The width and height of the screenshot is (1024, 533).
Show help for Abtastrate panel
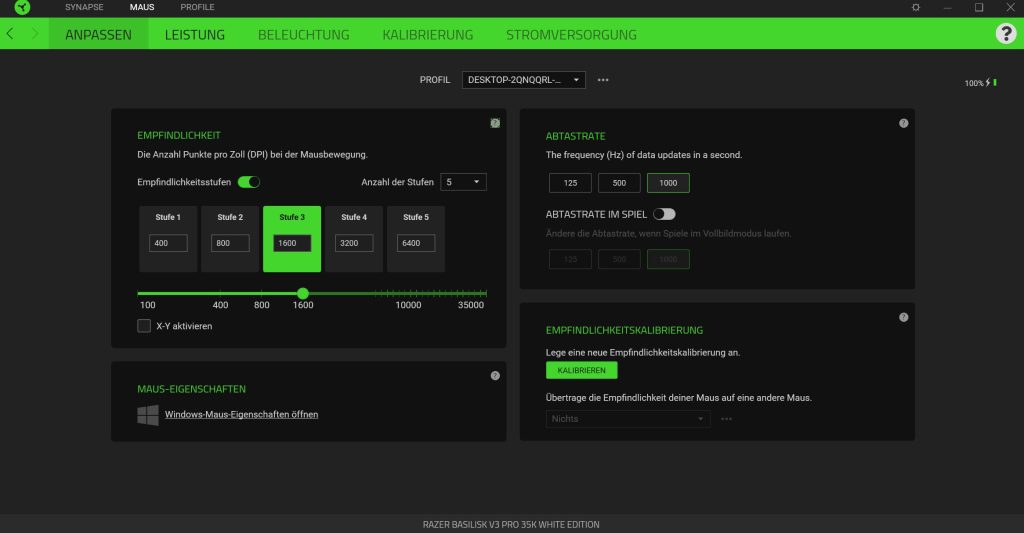[903, 123]
